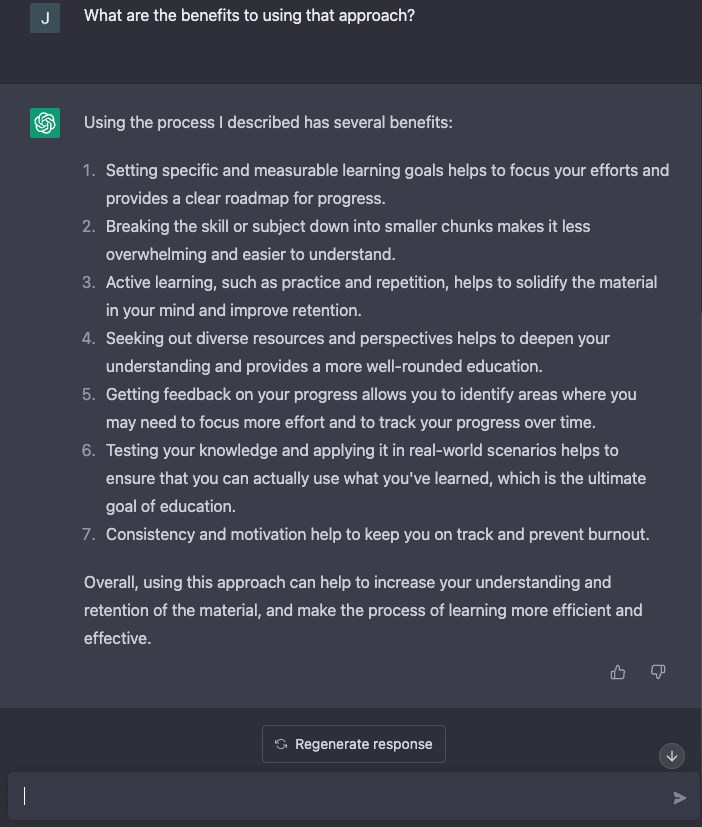Click the sentence 'Using the process I described'

click(x=268, y=122)
